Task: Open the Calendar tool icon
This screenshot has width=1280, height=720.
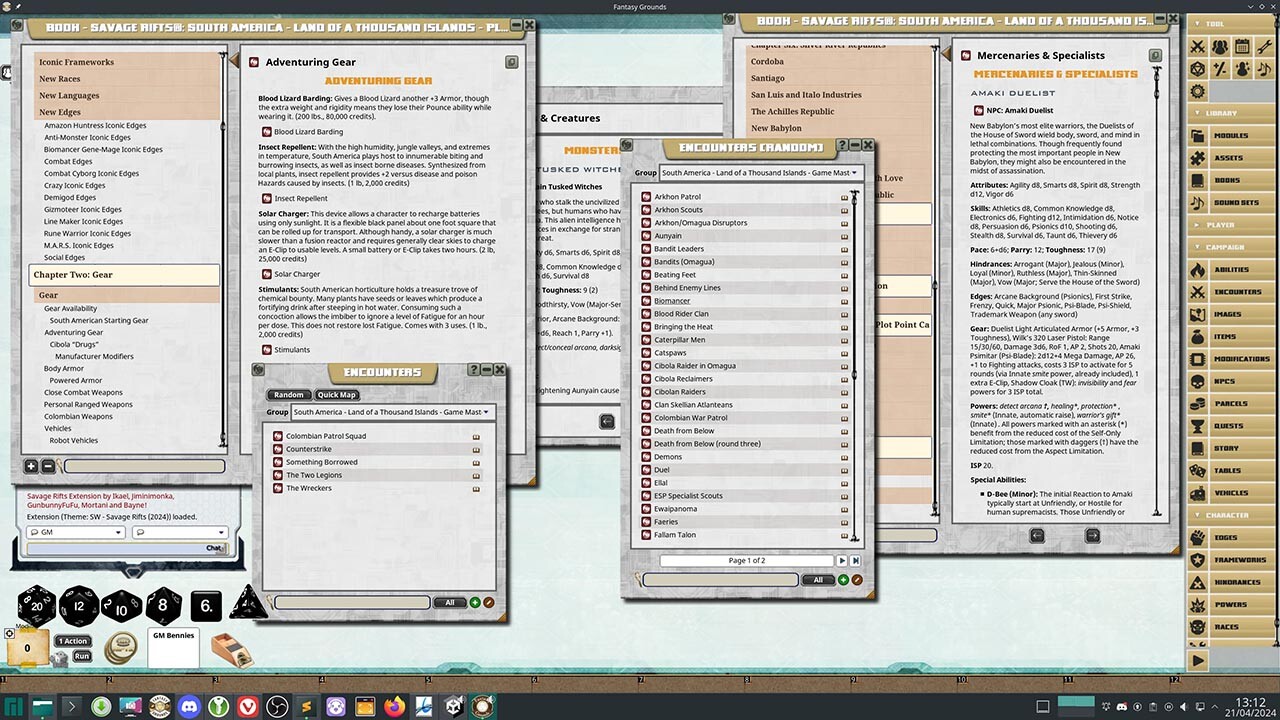Action: (x=1243, y=46)
